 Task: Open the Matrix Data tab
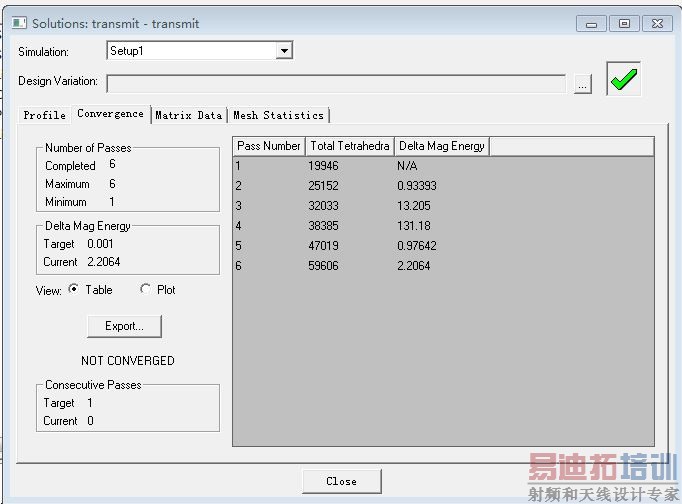188,115
